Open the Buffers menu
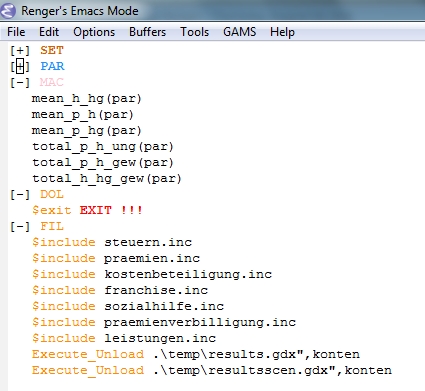Image resolution: width=425 pixels, height=391 pixels. point(147,32)
